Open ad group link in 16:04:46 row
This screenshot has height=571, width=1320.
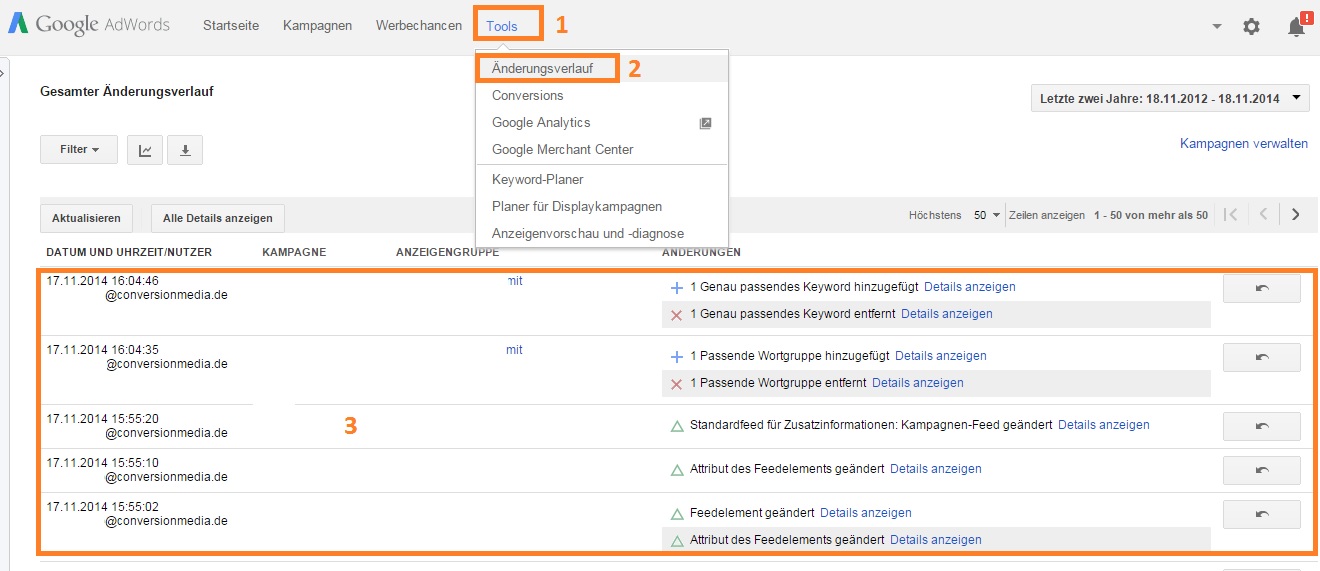[x=514, y=281]
